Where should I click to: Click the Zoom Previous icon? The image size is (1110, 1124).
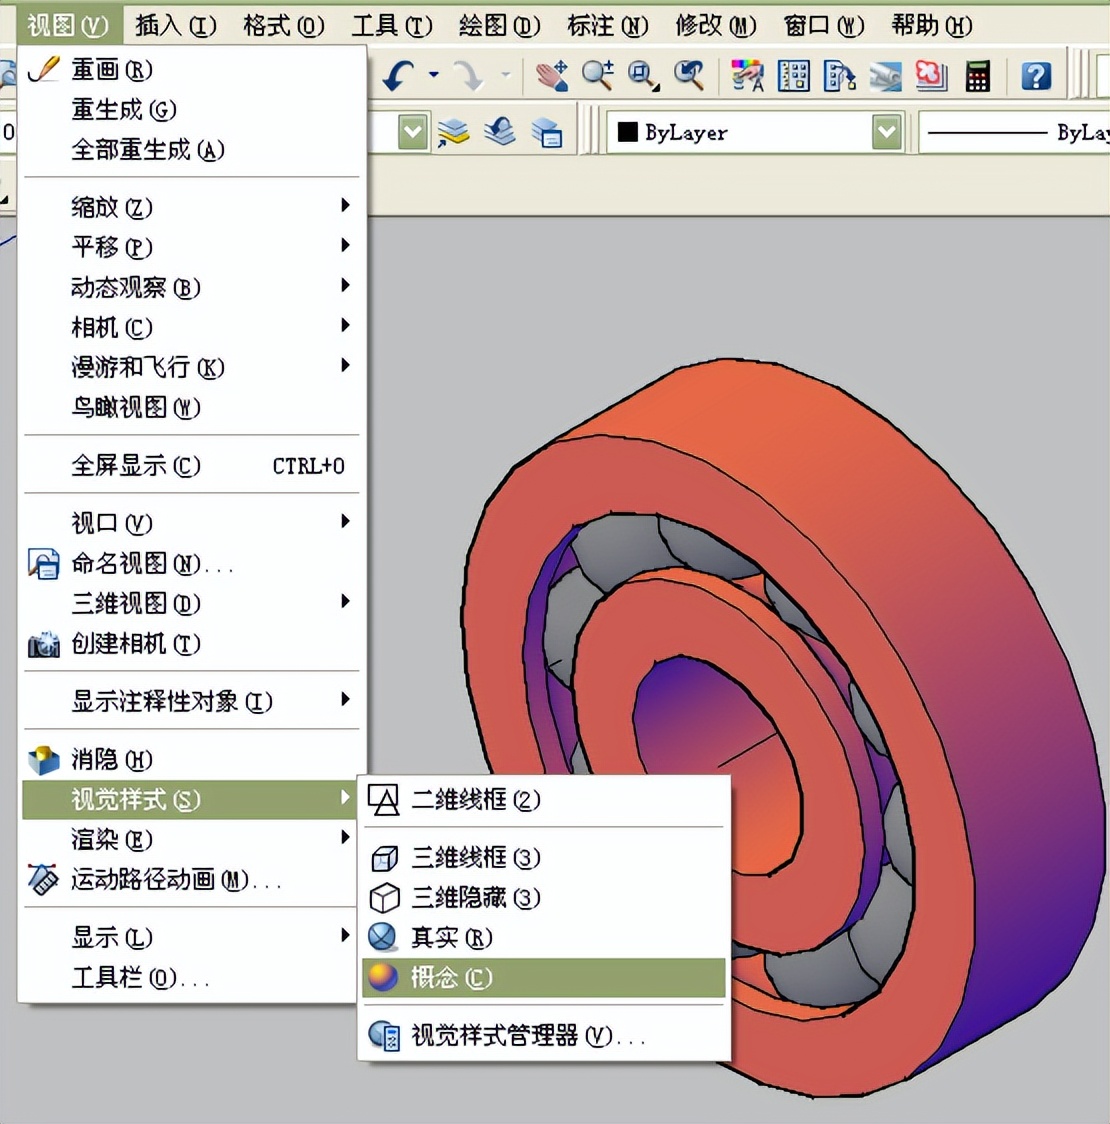[689, 76]
